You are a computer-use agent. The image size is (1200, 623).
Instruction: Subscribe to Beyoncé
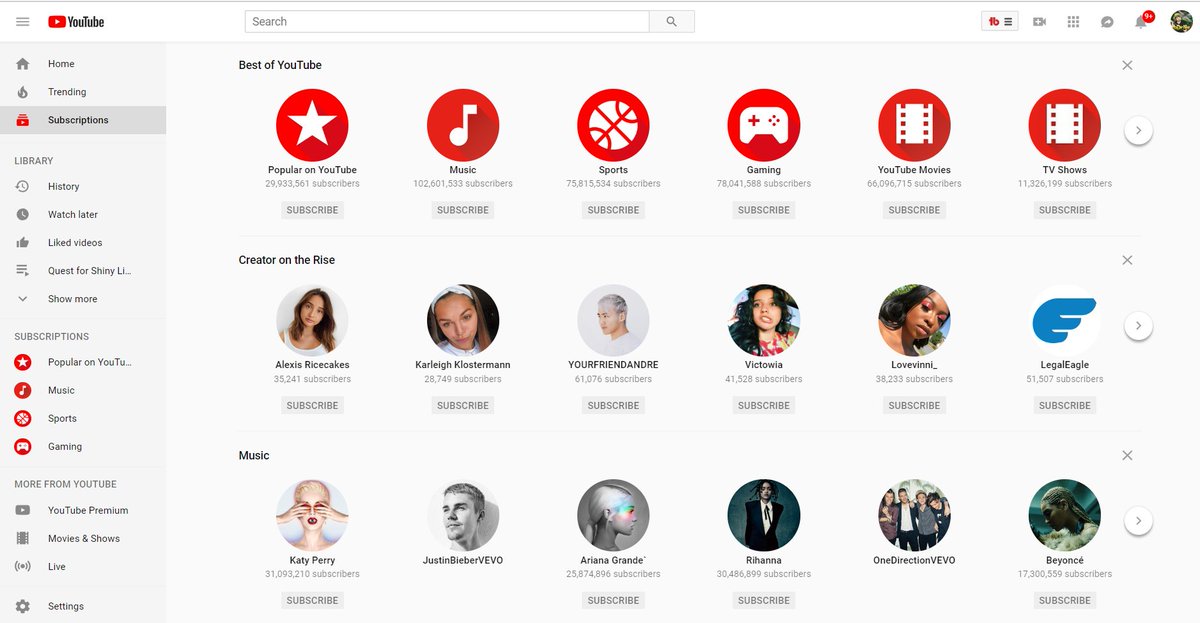point(1065,600)
